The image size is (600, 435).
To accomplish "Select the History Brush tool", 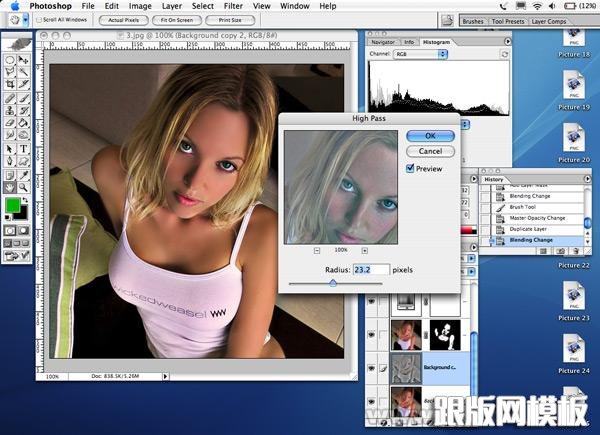I will [x=23, y=111].
